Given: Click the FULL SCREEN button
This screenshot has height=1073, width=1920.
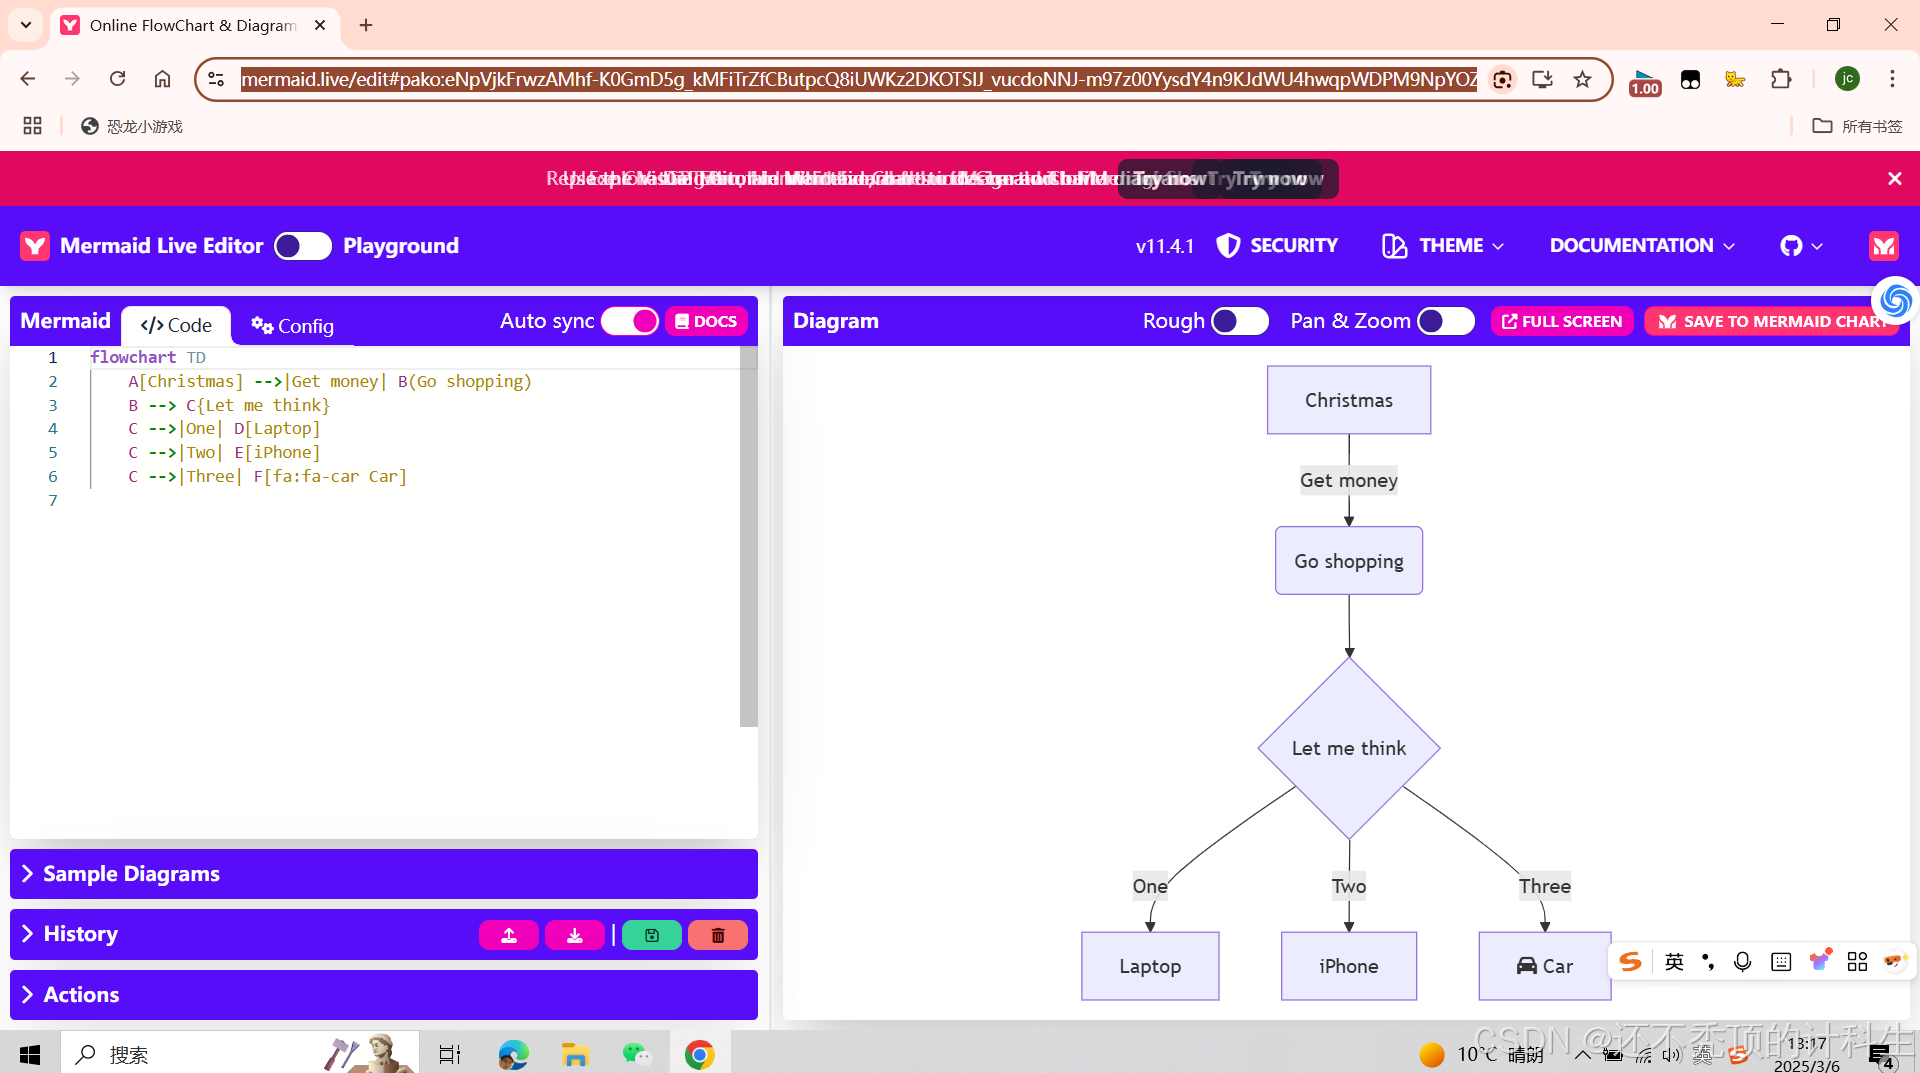Looking at the screenshot, I should coord(1561,321).
